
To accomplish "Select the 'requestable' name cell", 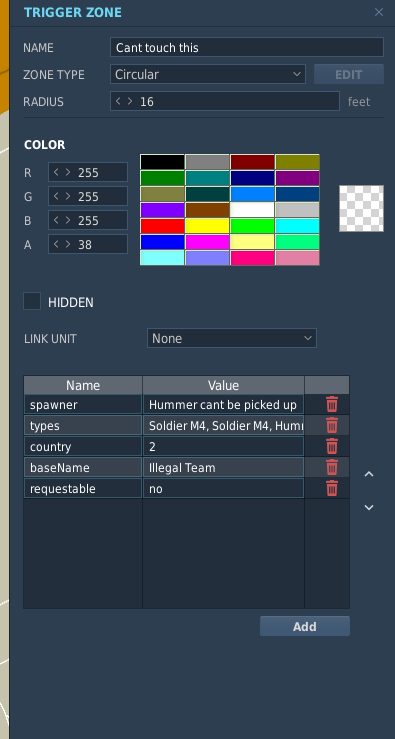I will point(83,488).
